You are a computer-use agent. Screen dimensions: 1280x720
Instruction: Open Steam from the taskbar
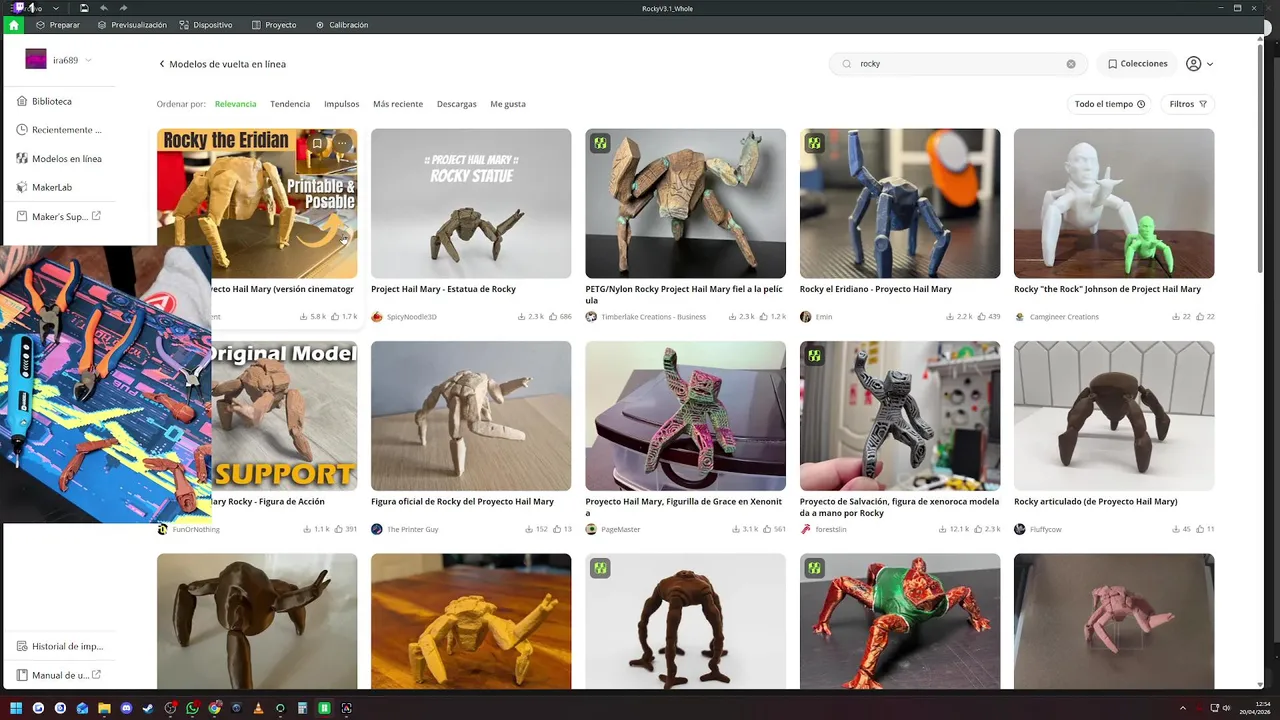click(148, 708)
